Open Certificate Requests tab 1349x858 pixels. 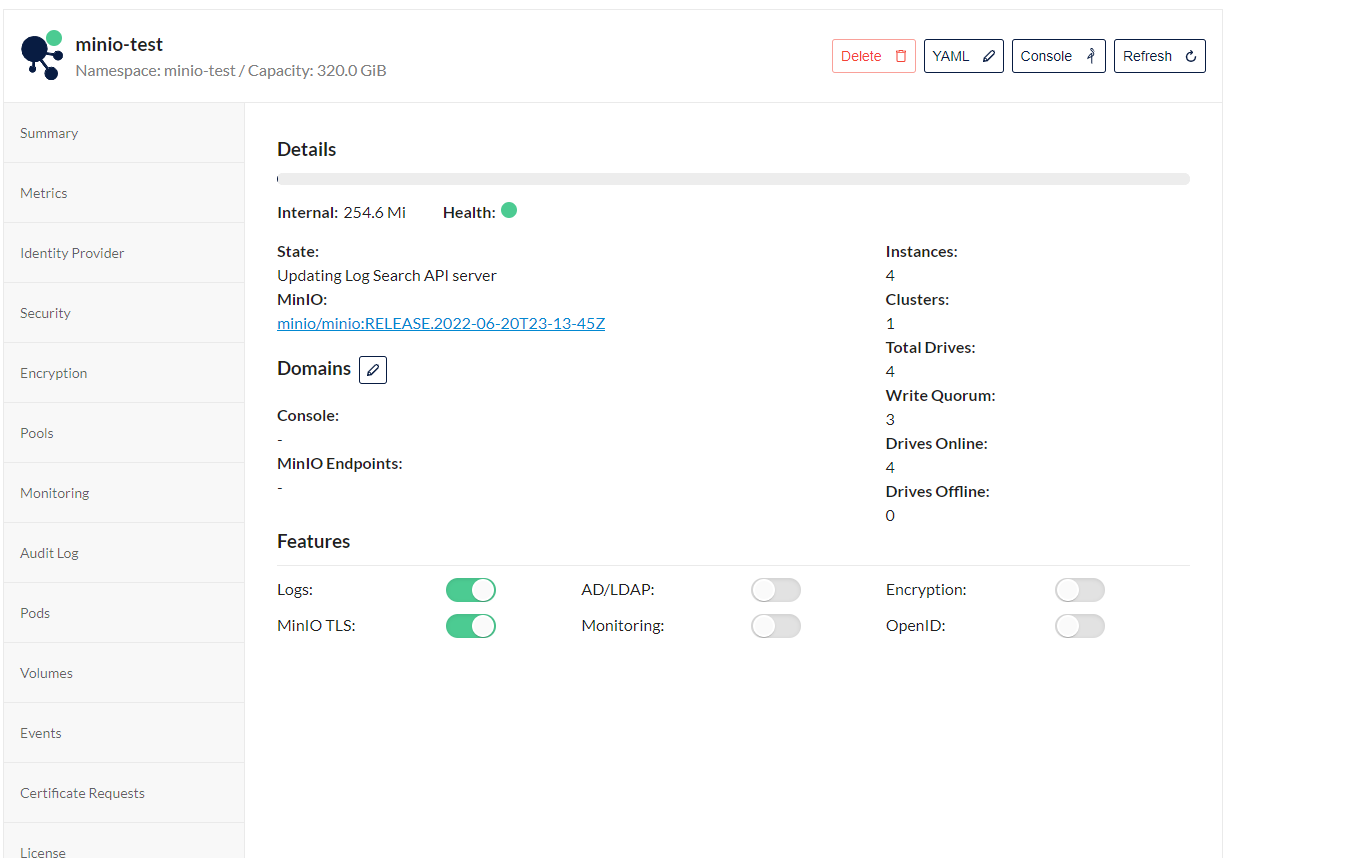pos(124,793)
